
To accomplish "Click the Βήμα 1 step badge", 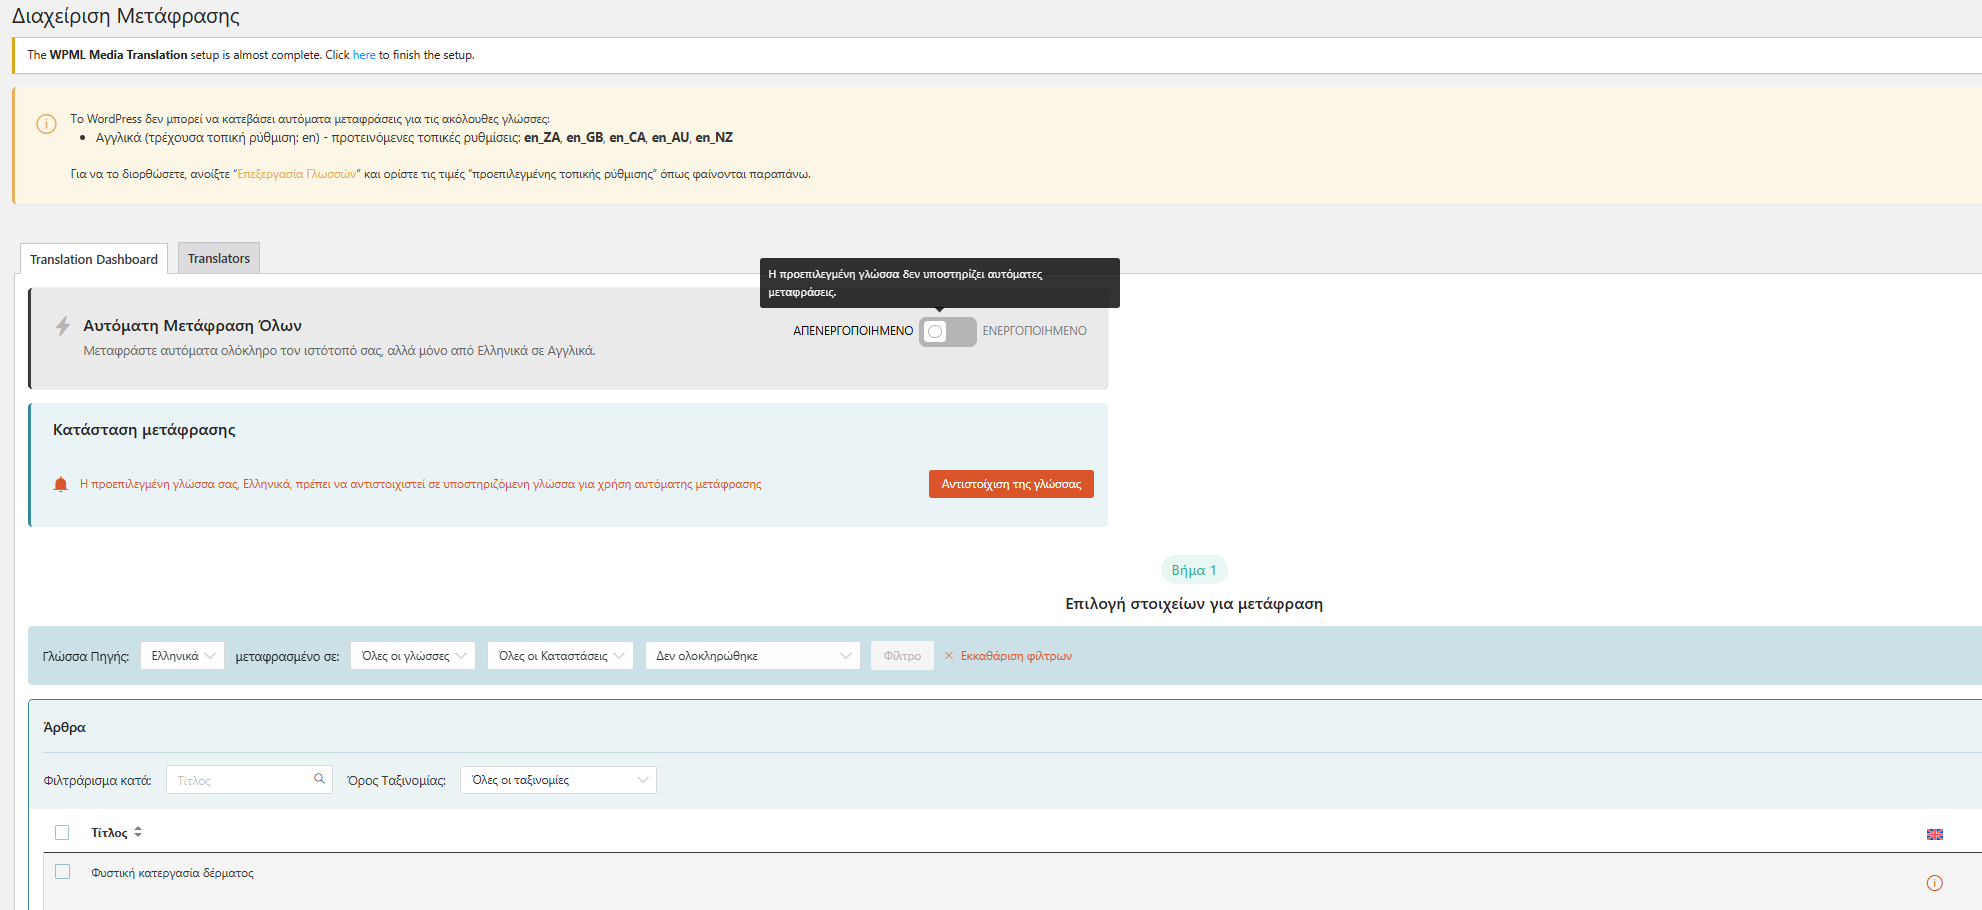I will click(1194, 570).
